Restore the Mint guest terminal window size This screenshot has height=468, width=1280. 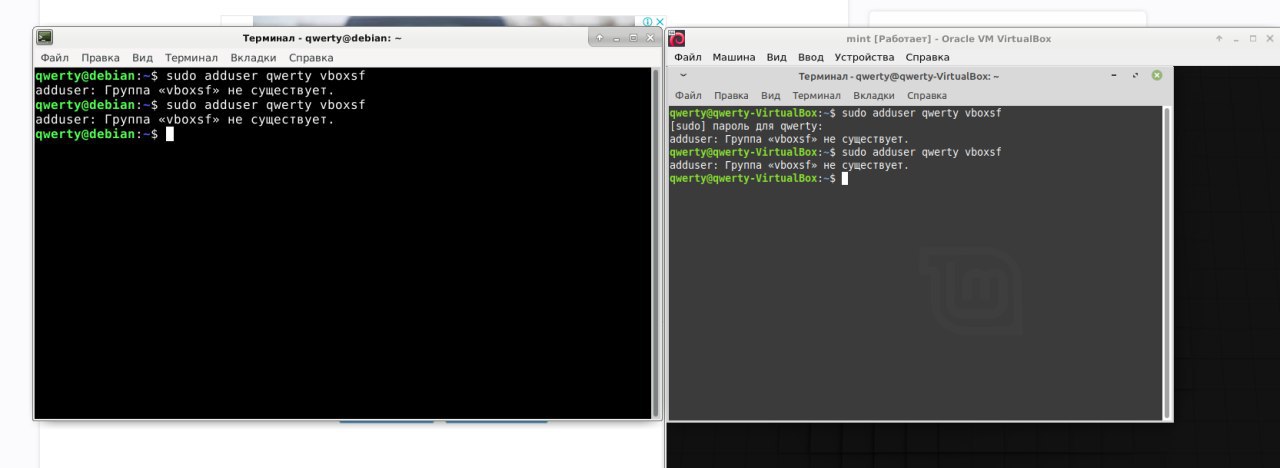pyautogui.click(x=1135, y=76)
